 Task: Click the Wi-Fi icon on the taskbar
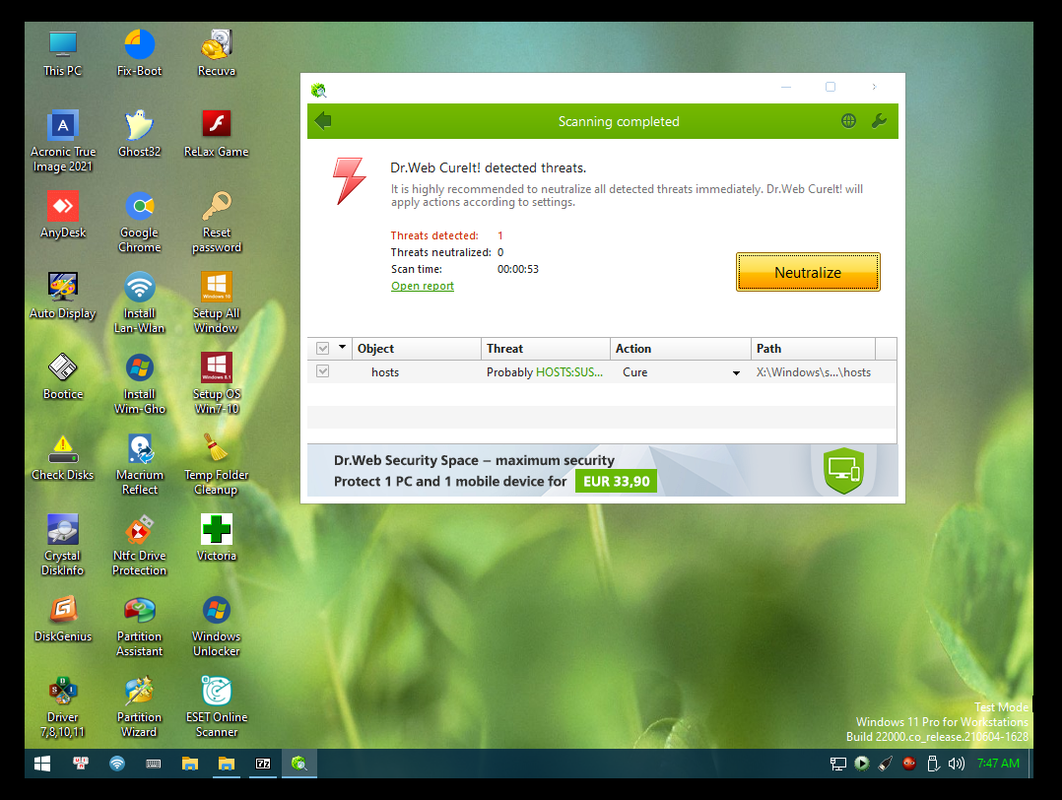[x=117, y=763]
